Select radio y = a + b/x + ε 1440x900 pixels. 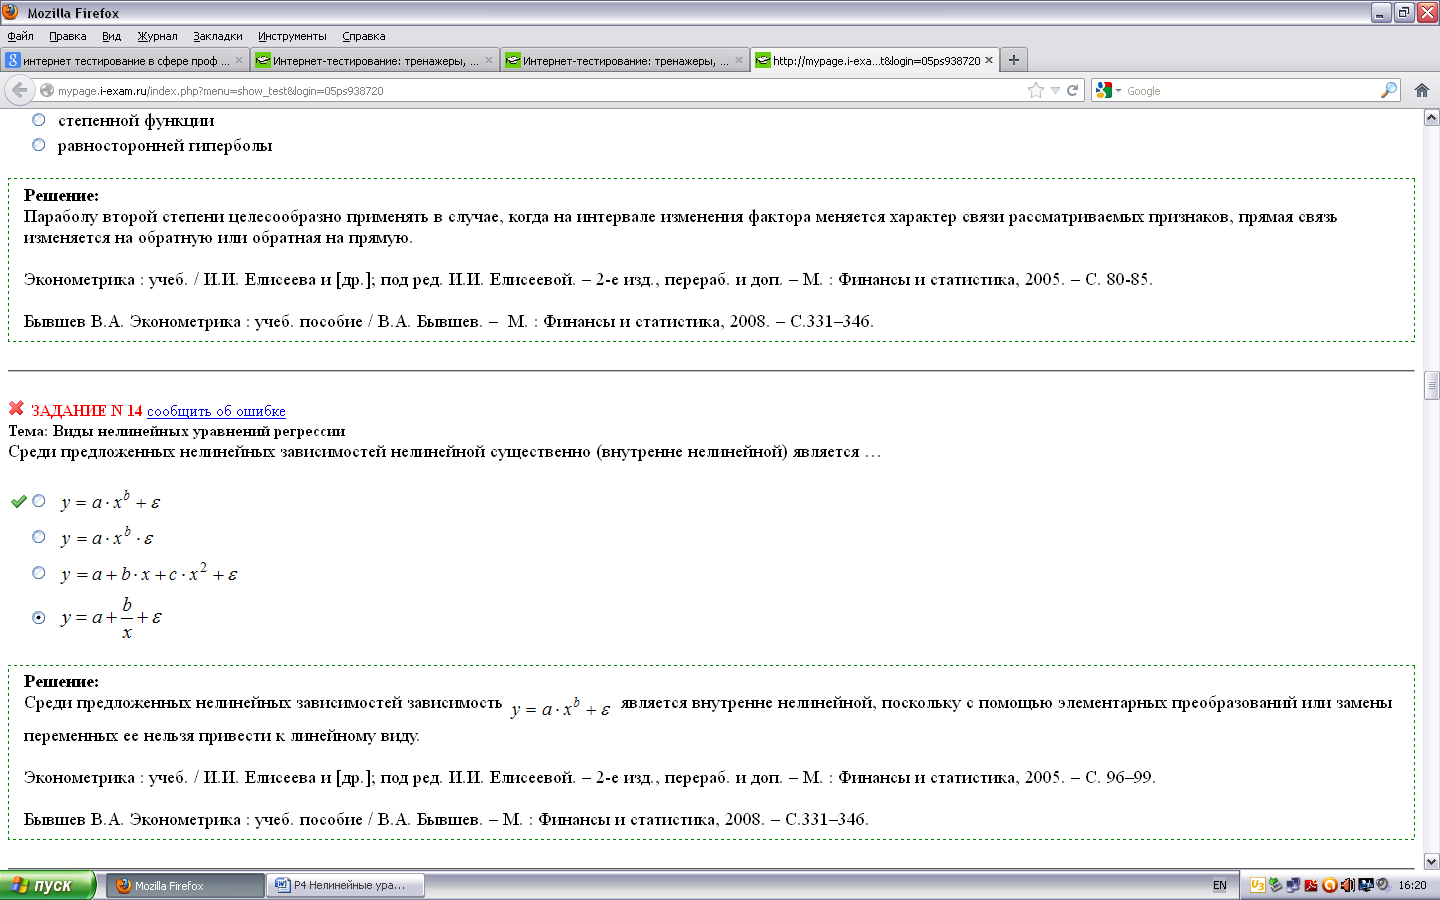[x=38, y=617]
